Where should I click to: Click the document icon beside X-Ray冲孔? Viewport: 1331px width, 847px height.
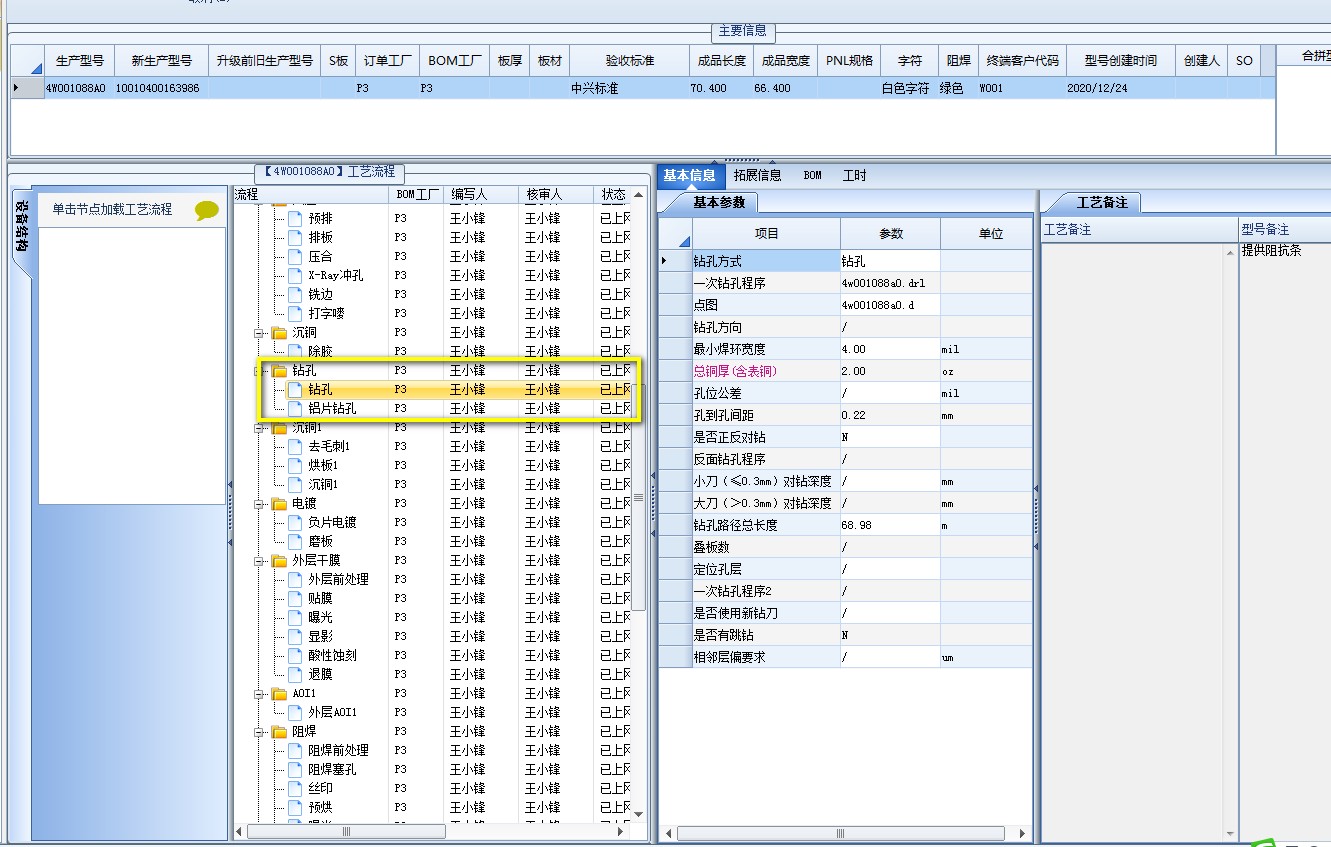(294, 275)
